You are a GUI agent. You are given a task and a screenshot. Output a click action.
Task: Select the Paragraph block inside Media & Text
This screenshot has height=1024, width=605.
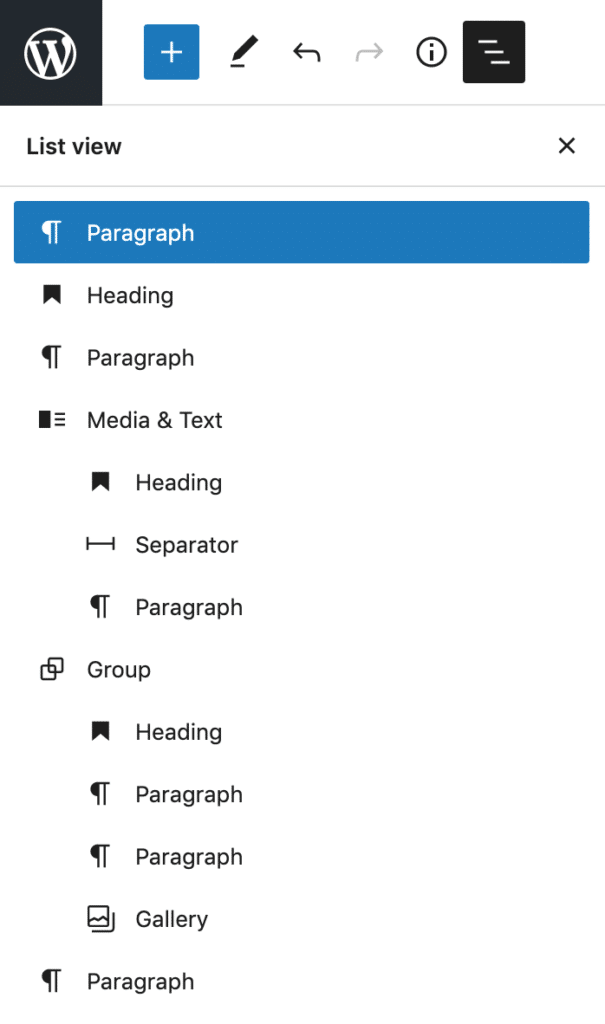(188, 606)
